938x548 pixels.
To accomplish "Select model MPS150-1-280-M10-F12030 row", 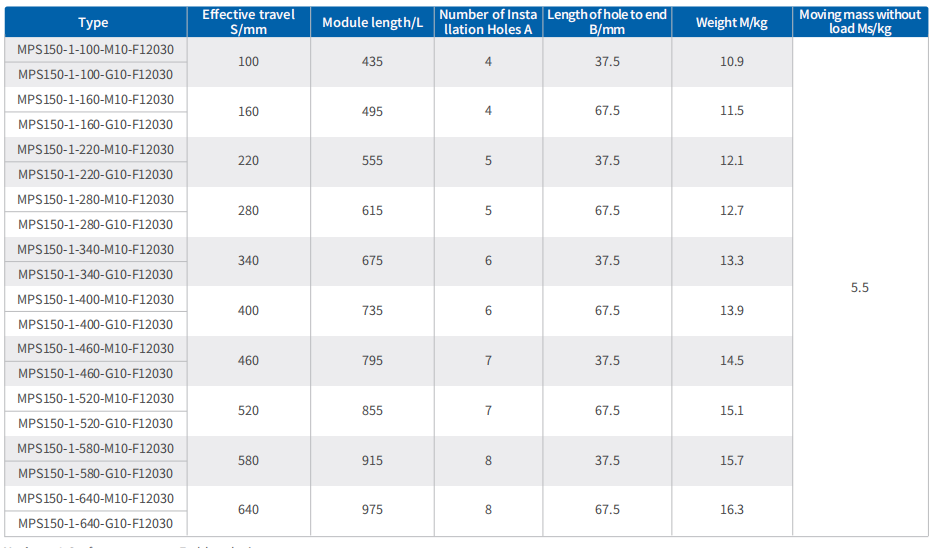I will 96,199.
